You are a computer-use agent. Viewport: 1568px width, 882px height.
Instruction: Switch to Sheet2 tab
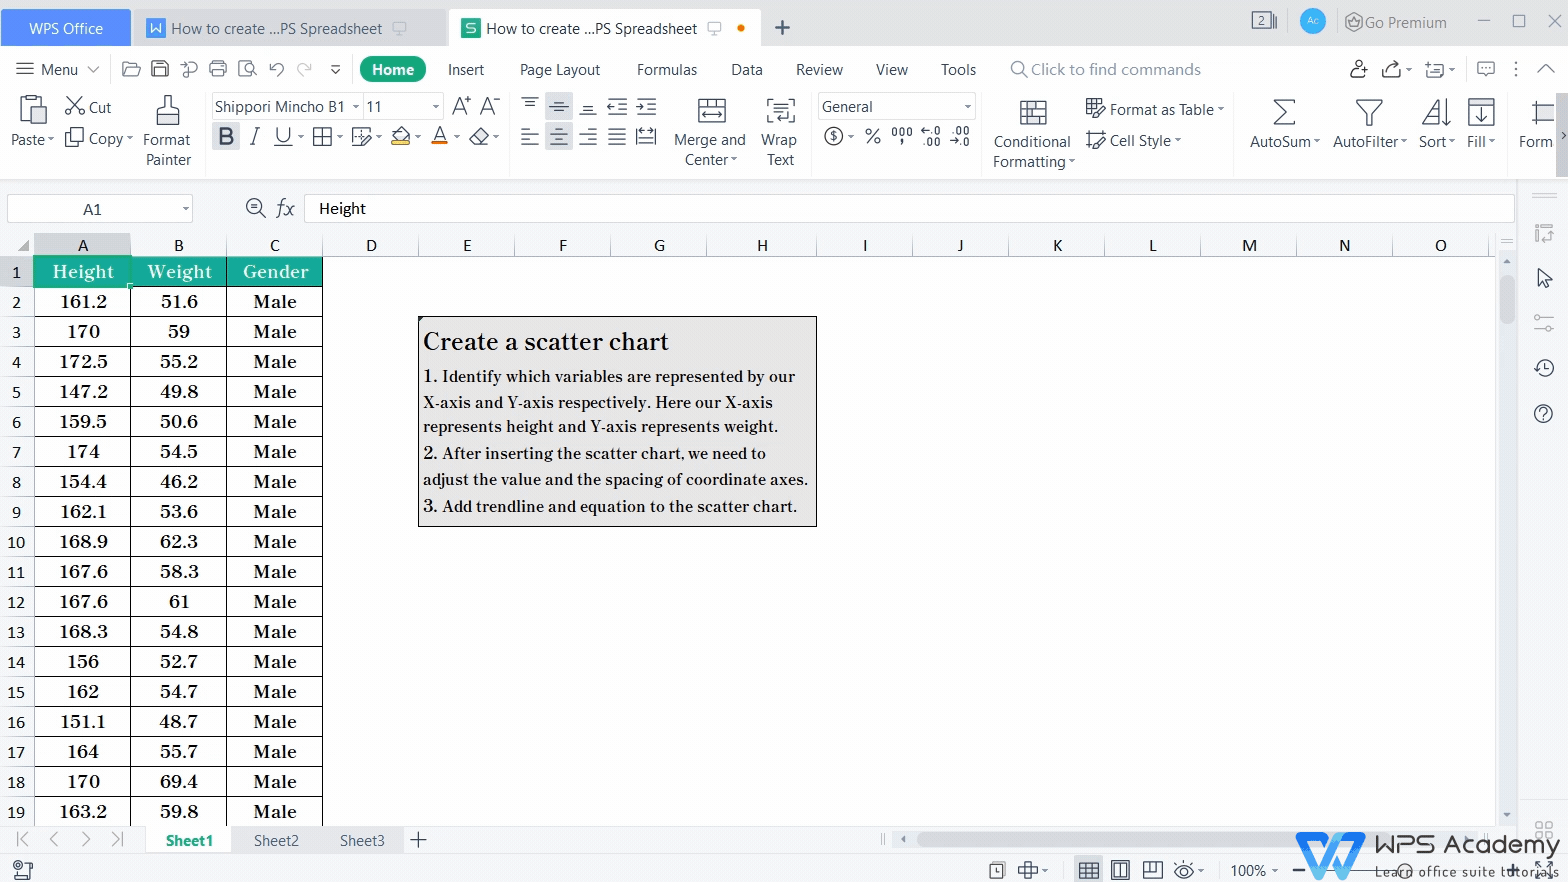(276, 840)
